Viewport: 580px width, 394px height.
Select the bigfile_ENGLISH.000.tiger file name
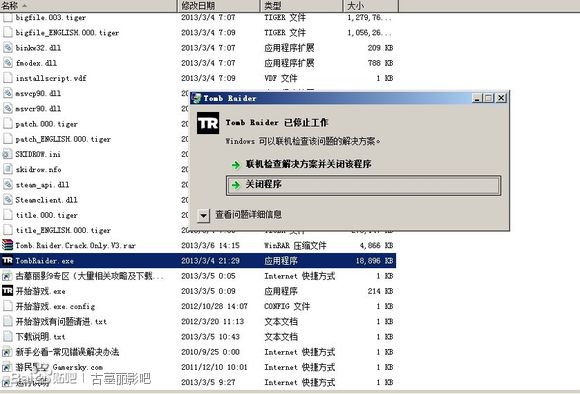pos(67,33)
